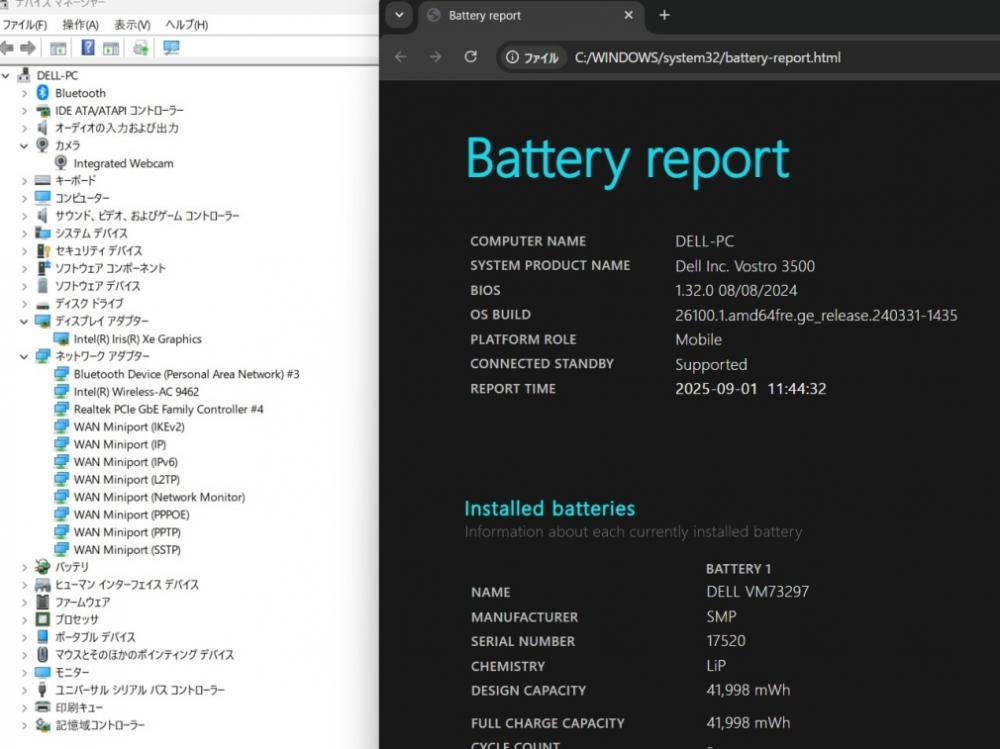
Task: Go forward in the browser
Action: click(436, 57)
